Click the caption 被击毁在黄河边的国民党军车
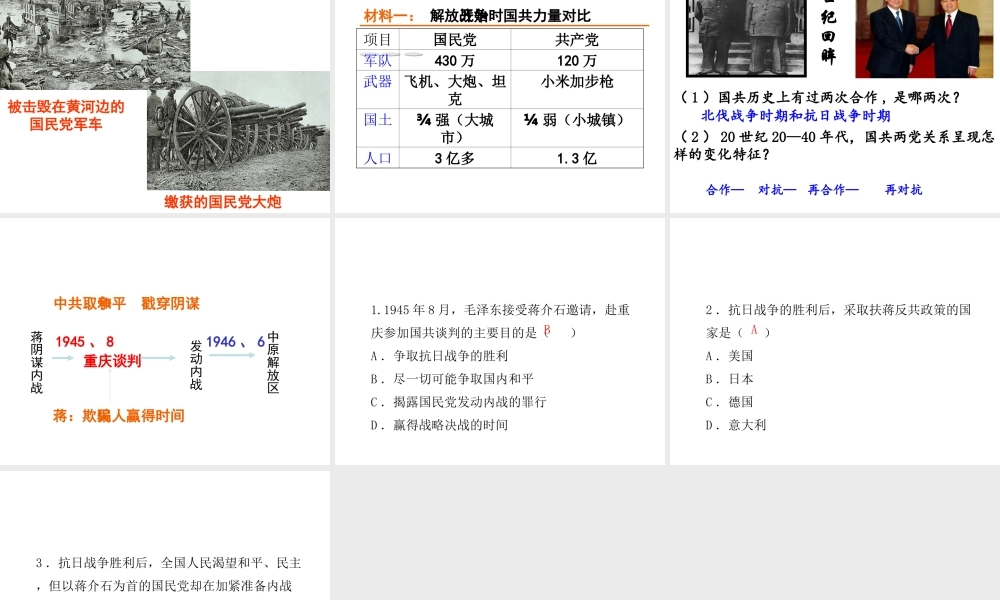 coord(66,115)
